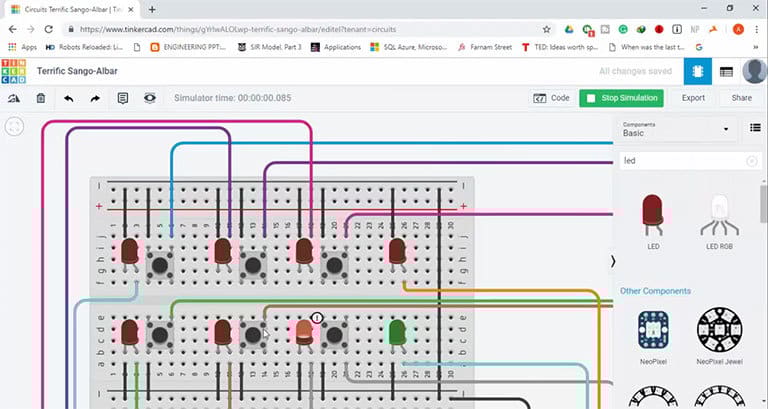Click the Export button
The width and height of the screenshot is (768, 409).
[693, 98]
